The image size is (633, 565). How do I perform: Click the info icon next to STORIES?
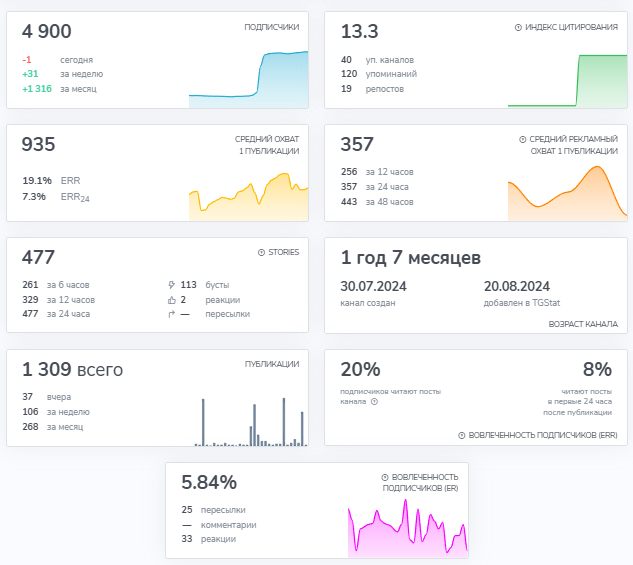(261, 252)
